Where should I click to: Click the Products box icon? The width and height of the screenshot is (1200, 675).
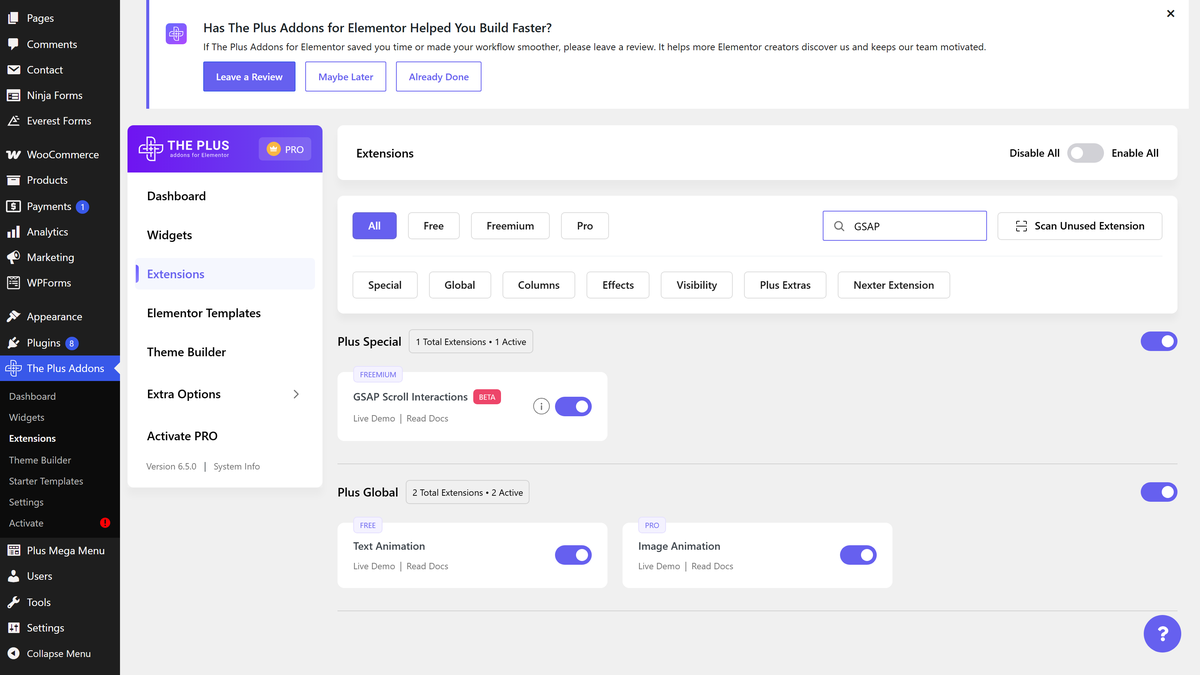point(13,180)
